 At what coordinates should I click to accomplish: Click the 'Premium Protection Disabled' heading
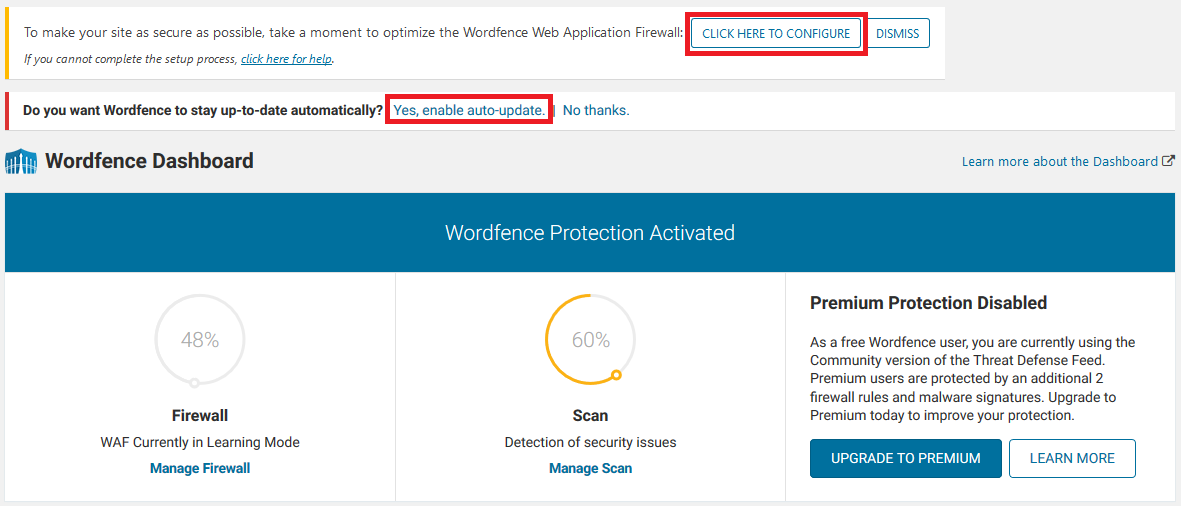(x=929, y=303)
